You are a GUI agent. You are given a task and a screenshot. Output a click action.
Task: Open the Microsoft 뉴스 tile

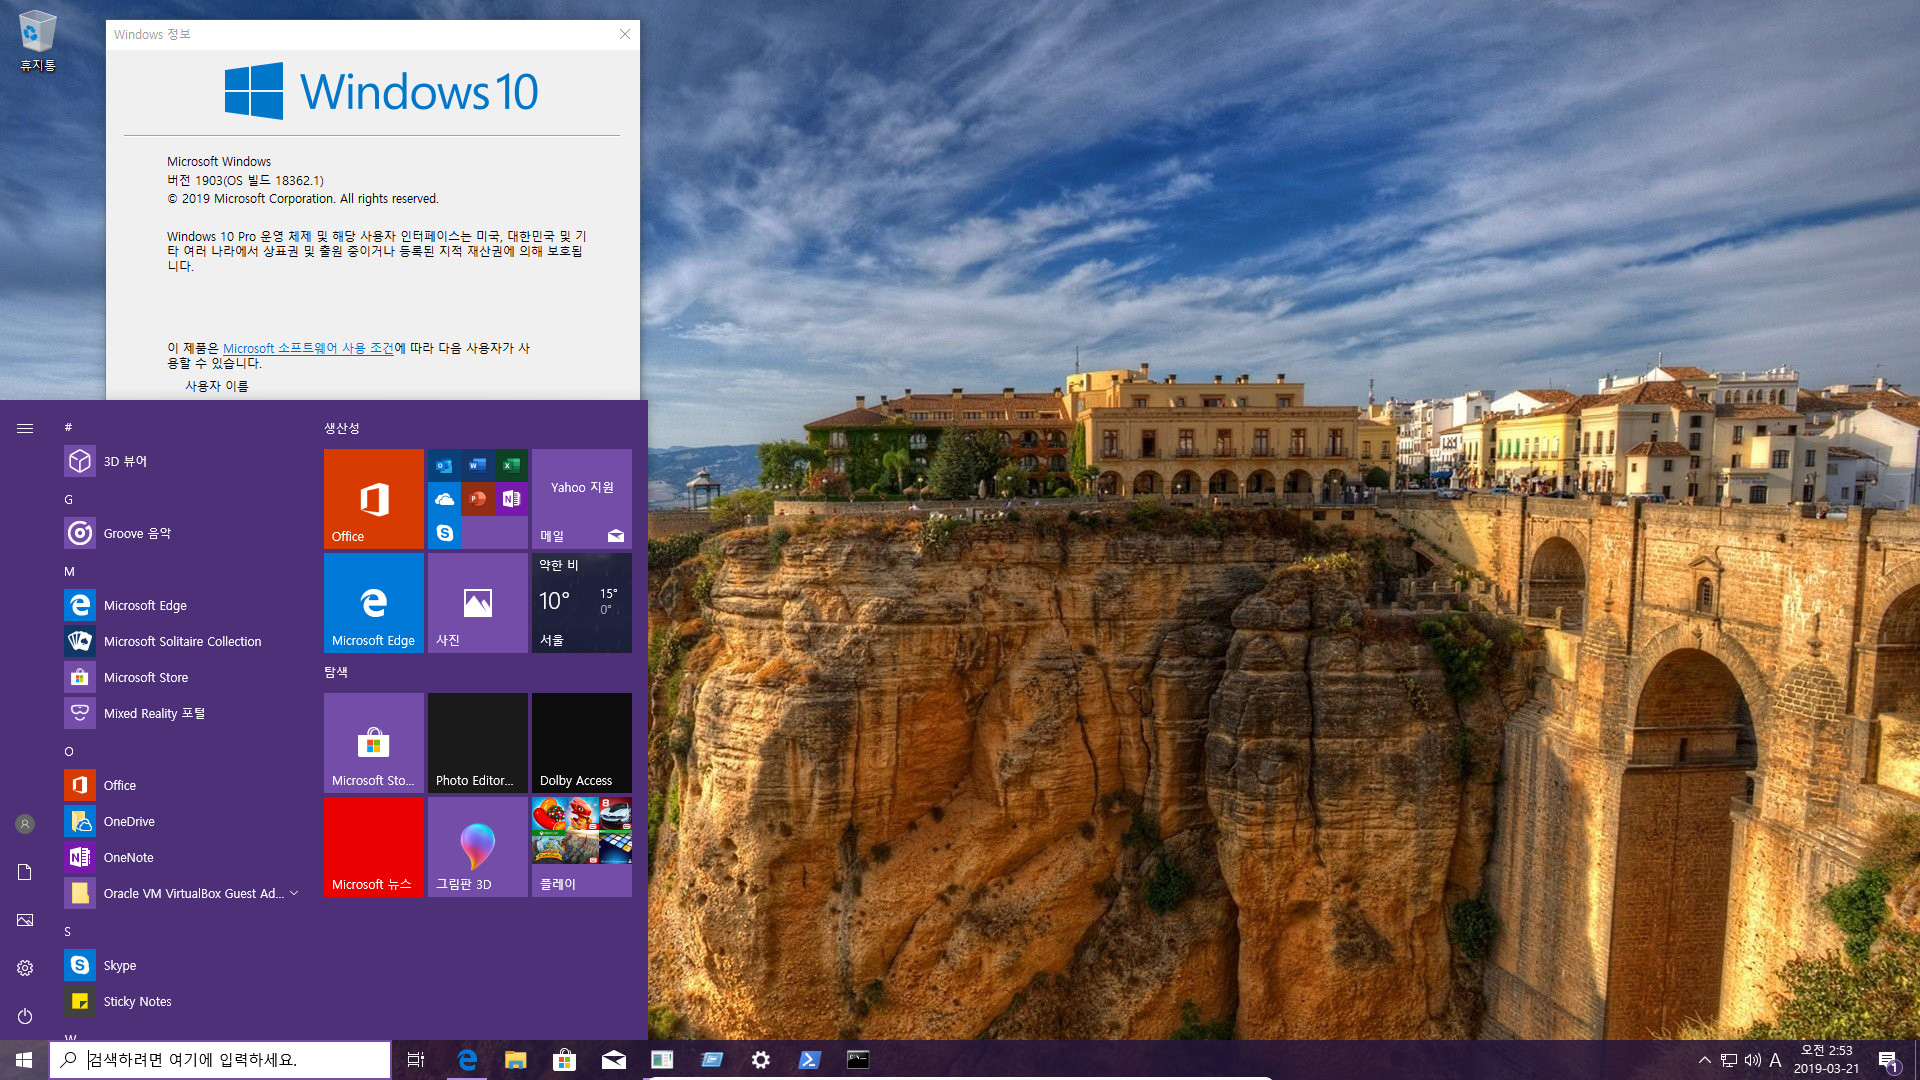click(374, 847)
